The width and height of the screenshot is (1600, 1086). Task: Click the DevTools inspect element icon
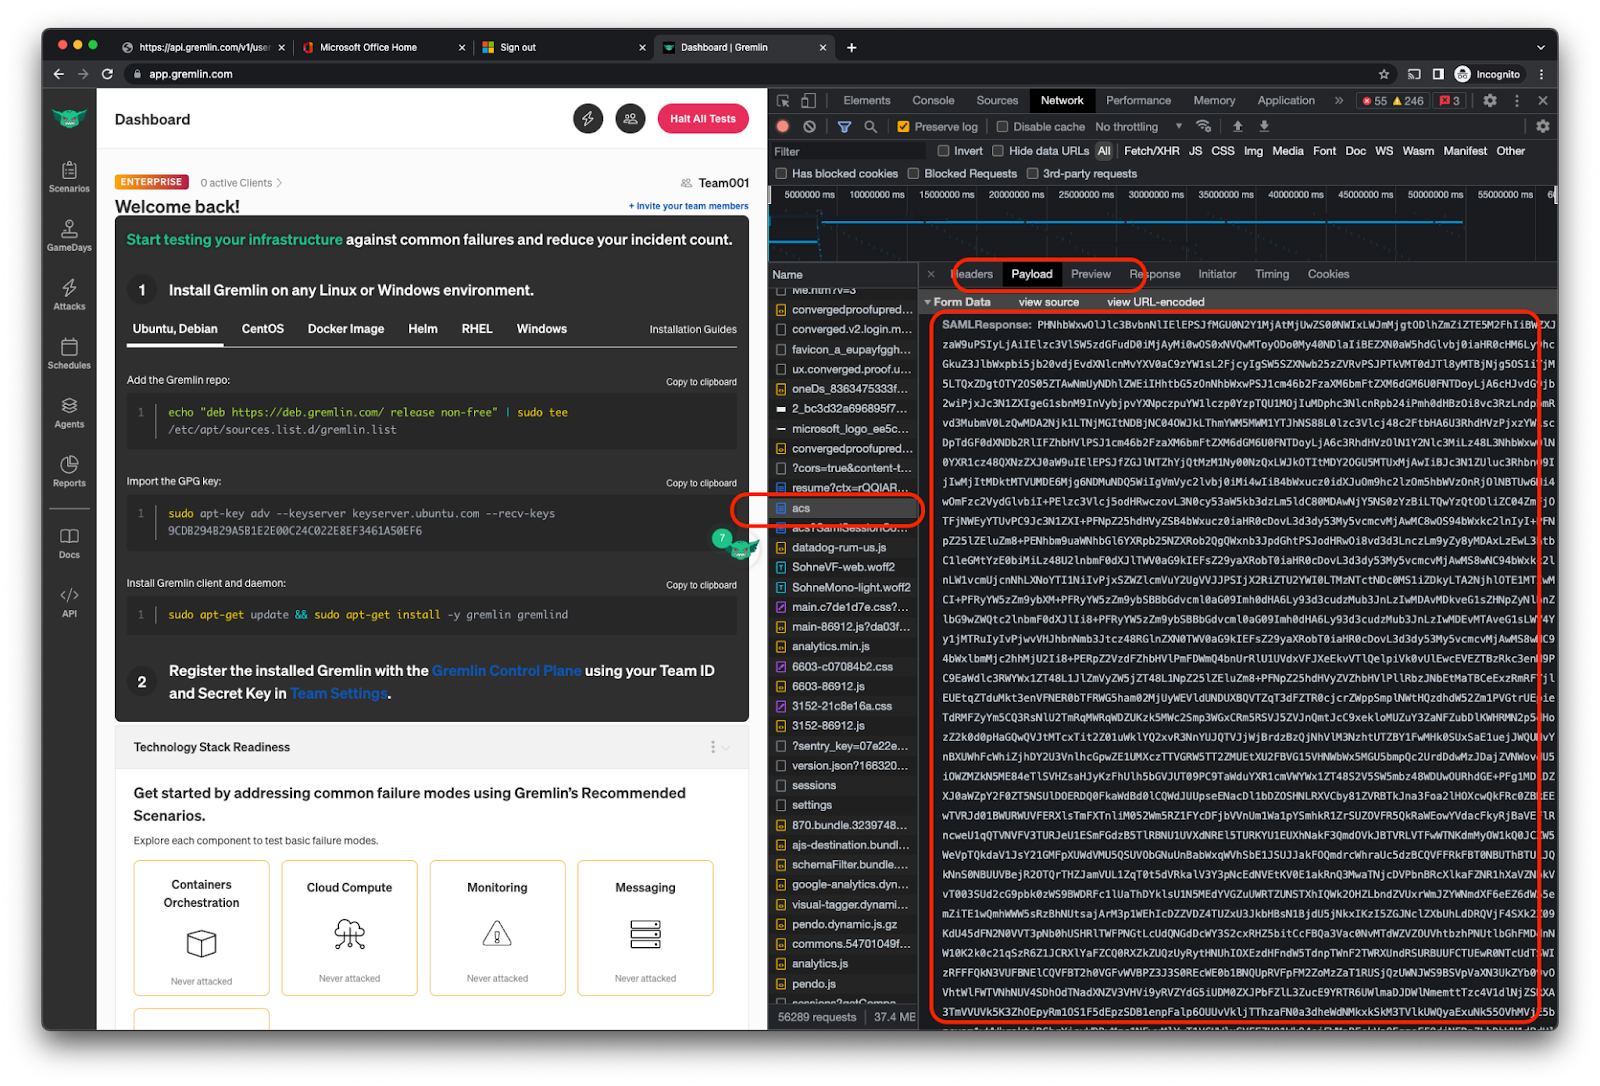(783, 101)
